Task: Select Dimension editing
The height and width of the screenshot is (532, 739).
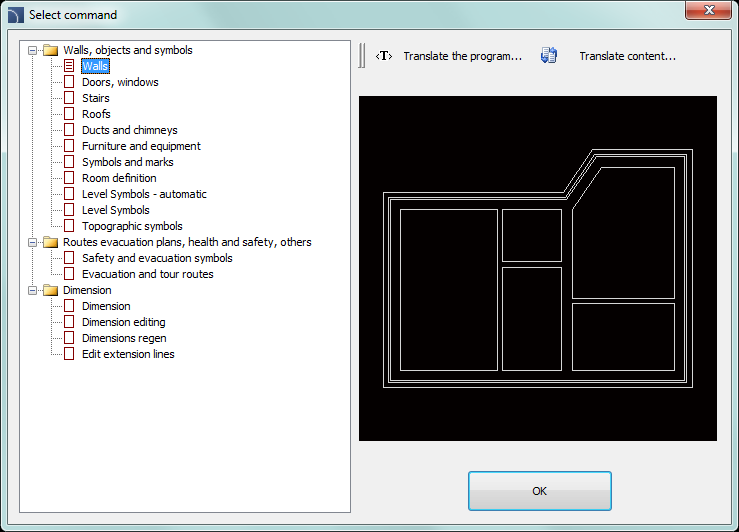Action: coord(123,322)
